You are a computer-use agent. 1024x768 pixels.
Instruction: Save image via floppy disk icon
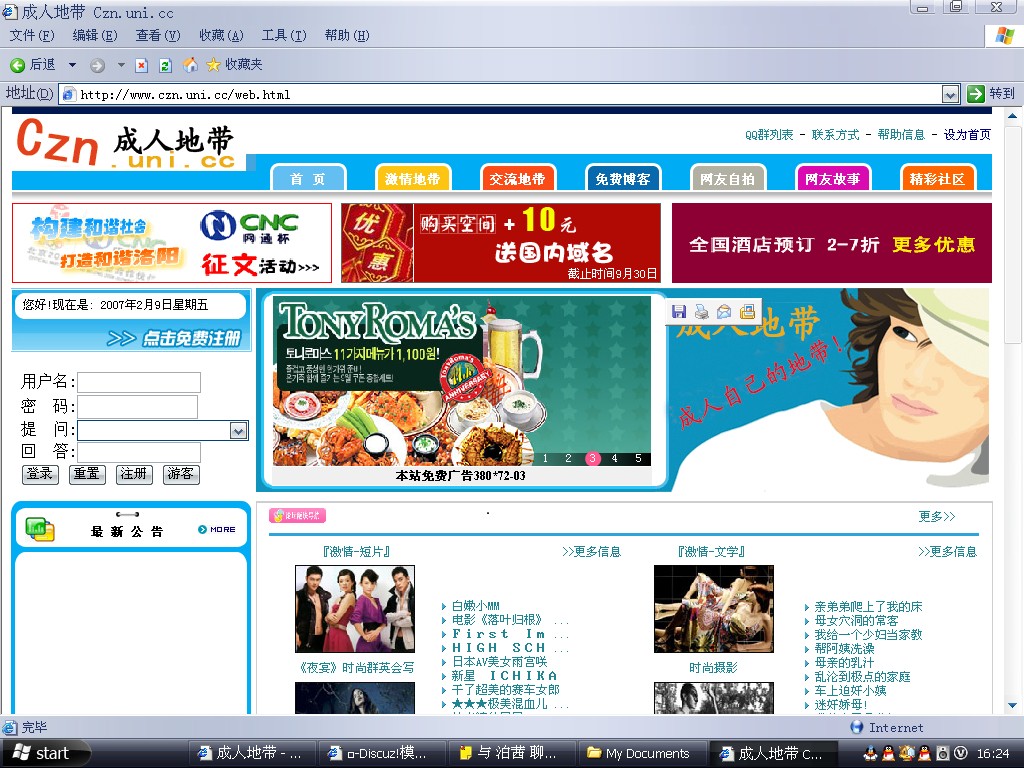point(679,312)
